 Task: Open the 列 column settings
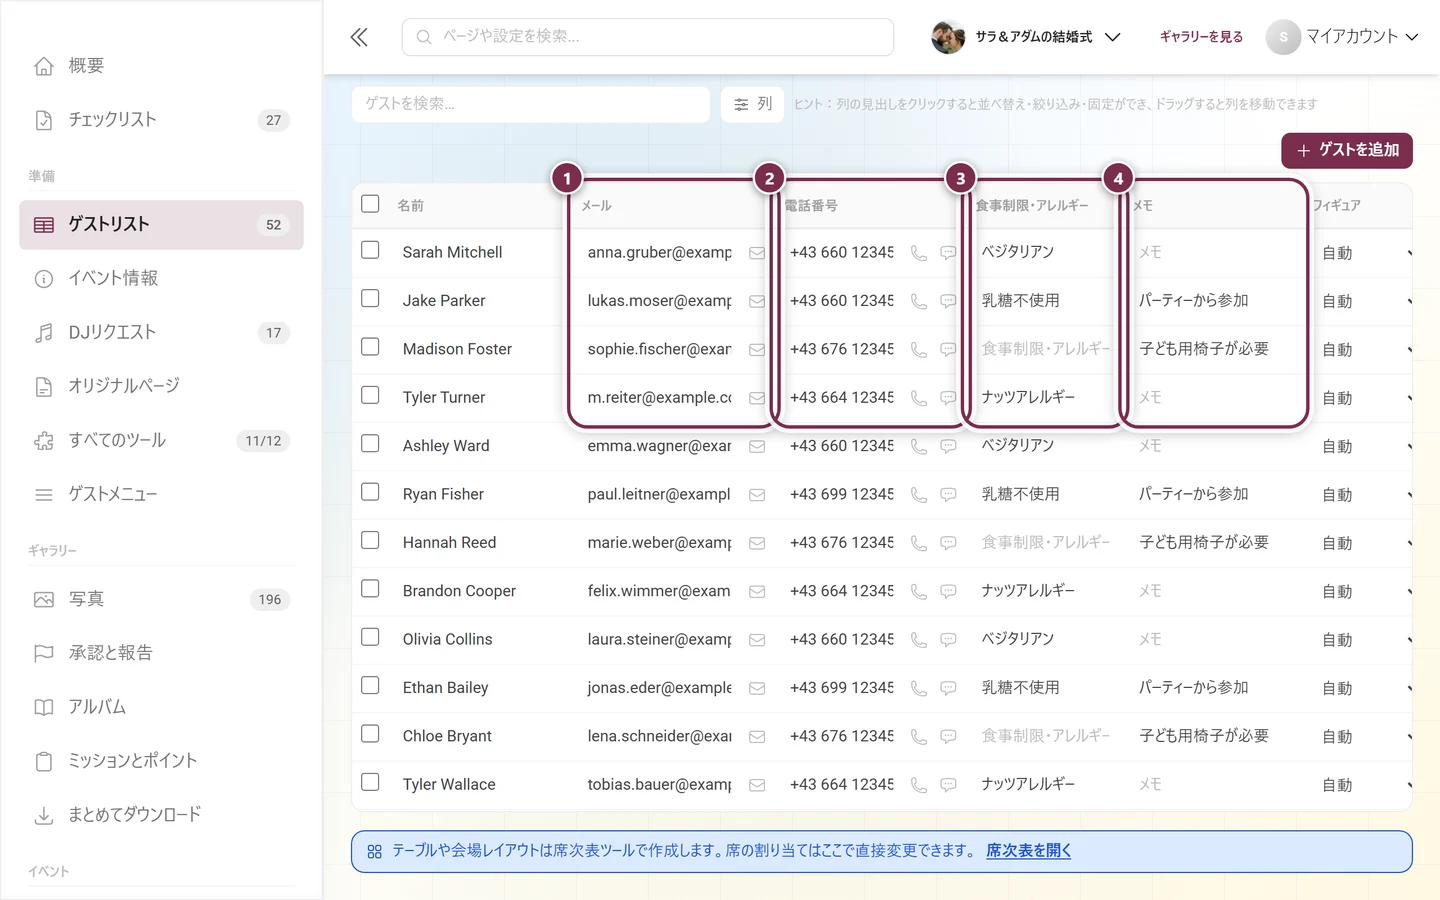(x=753, y=104)
